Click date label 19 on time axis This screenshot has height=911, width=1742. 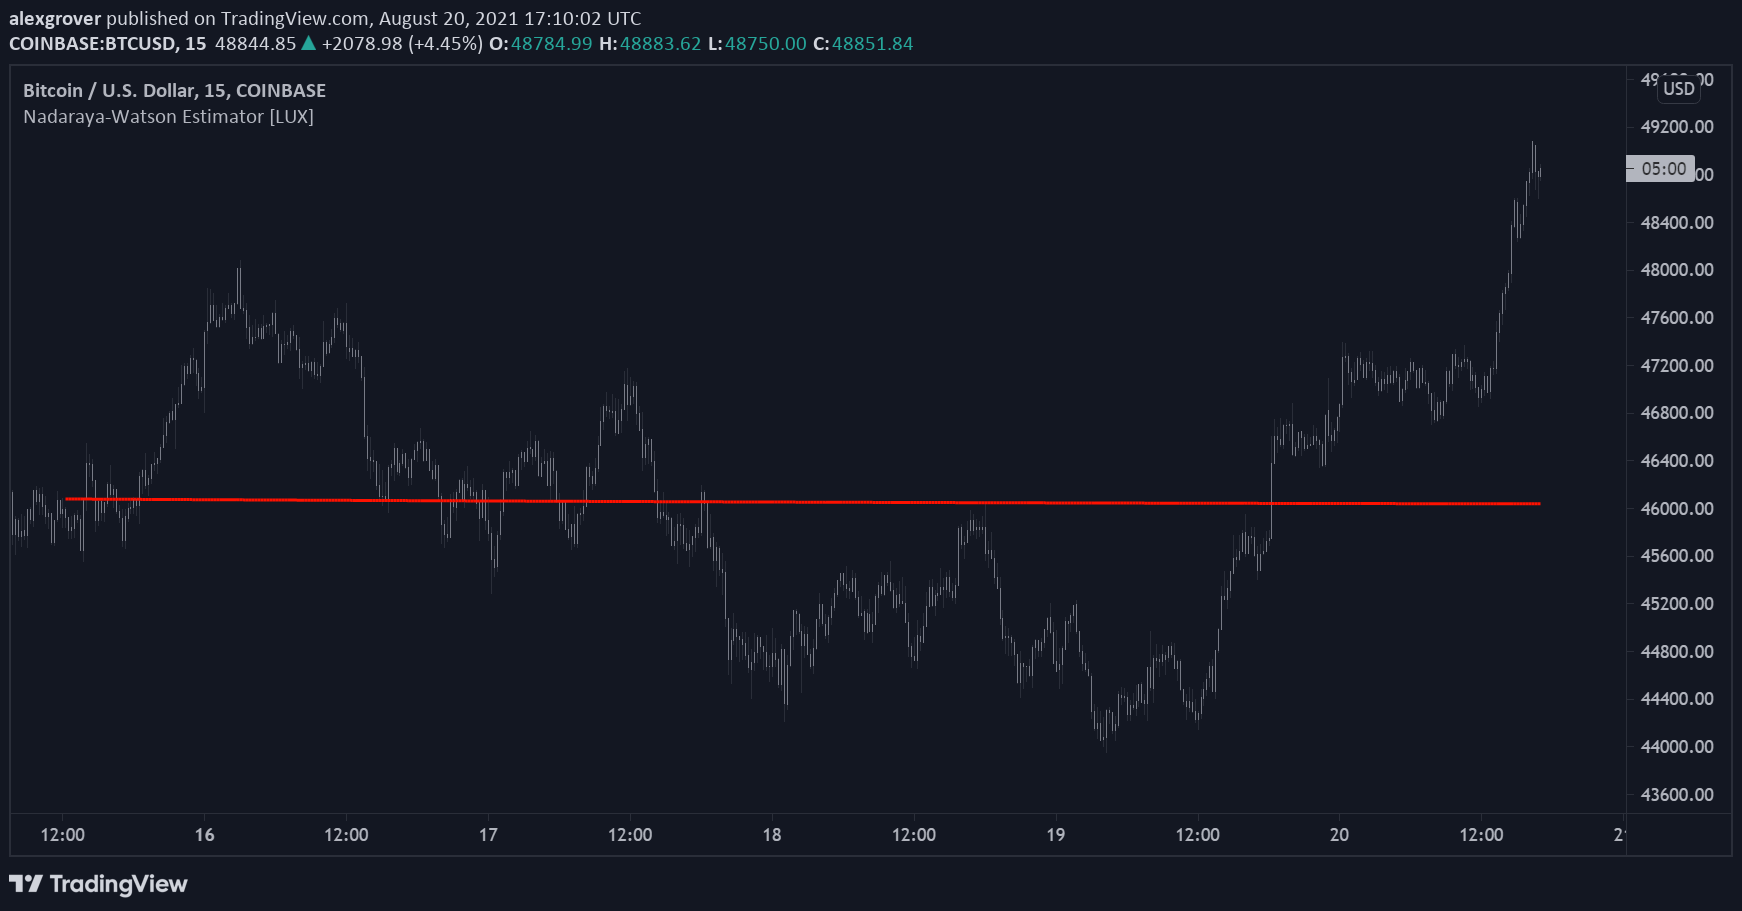(x=1056, y=835)
